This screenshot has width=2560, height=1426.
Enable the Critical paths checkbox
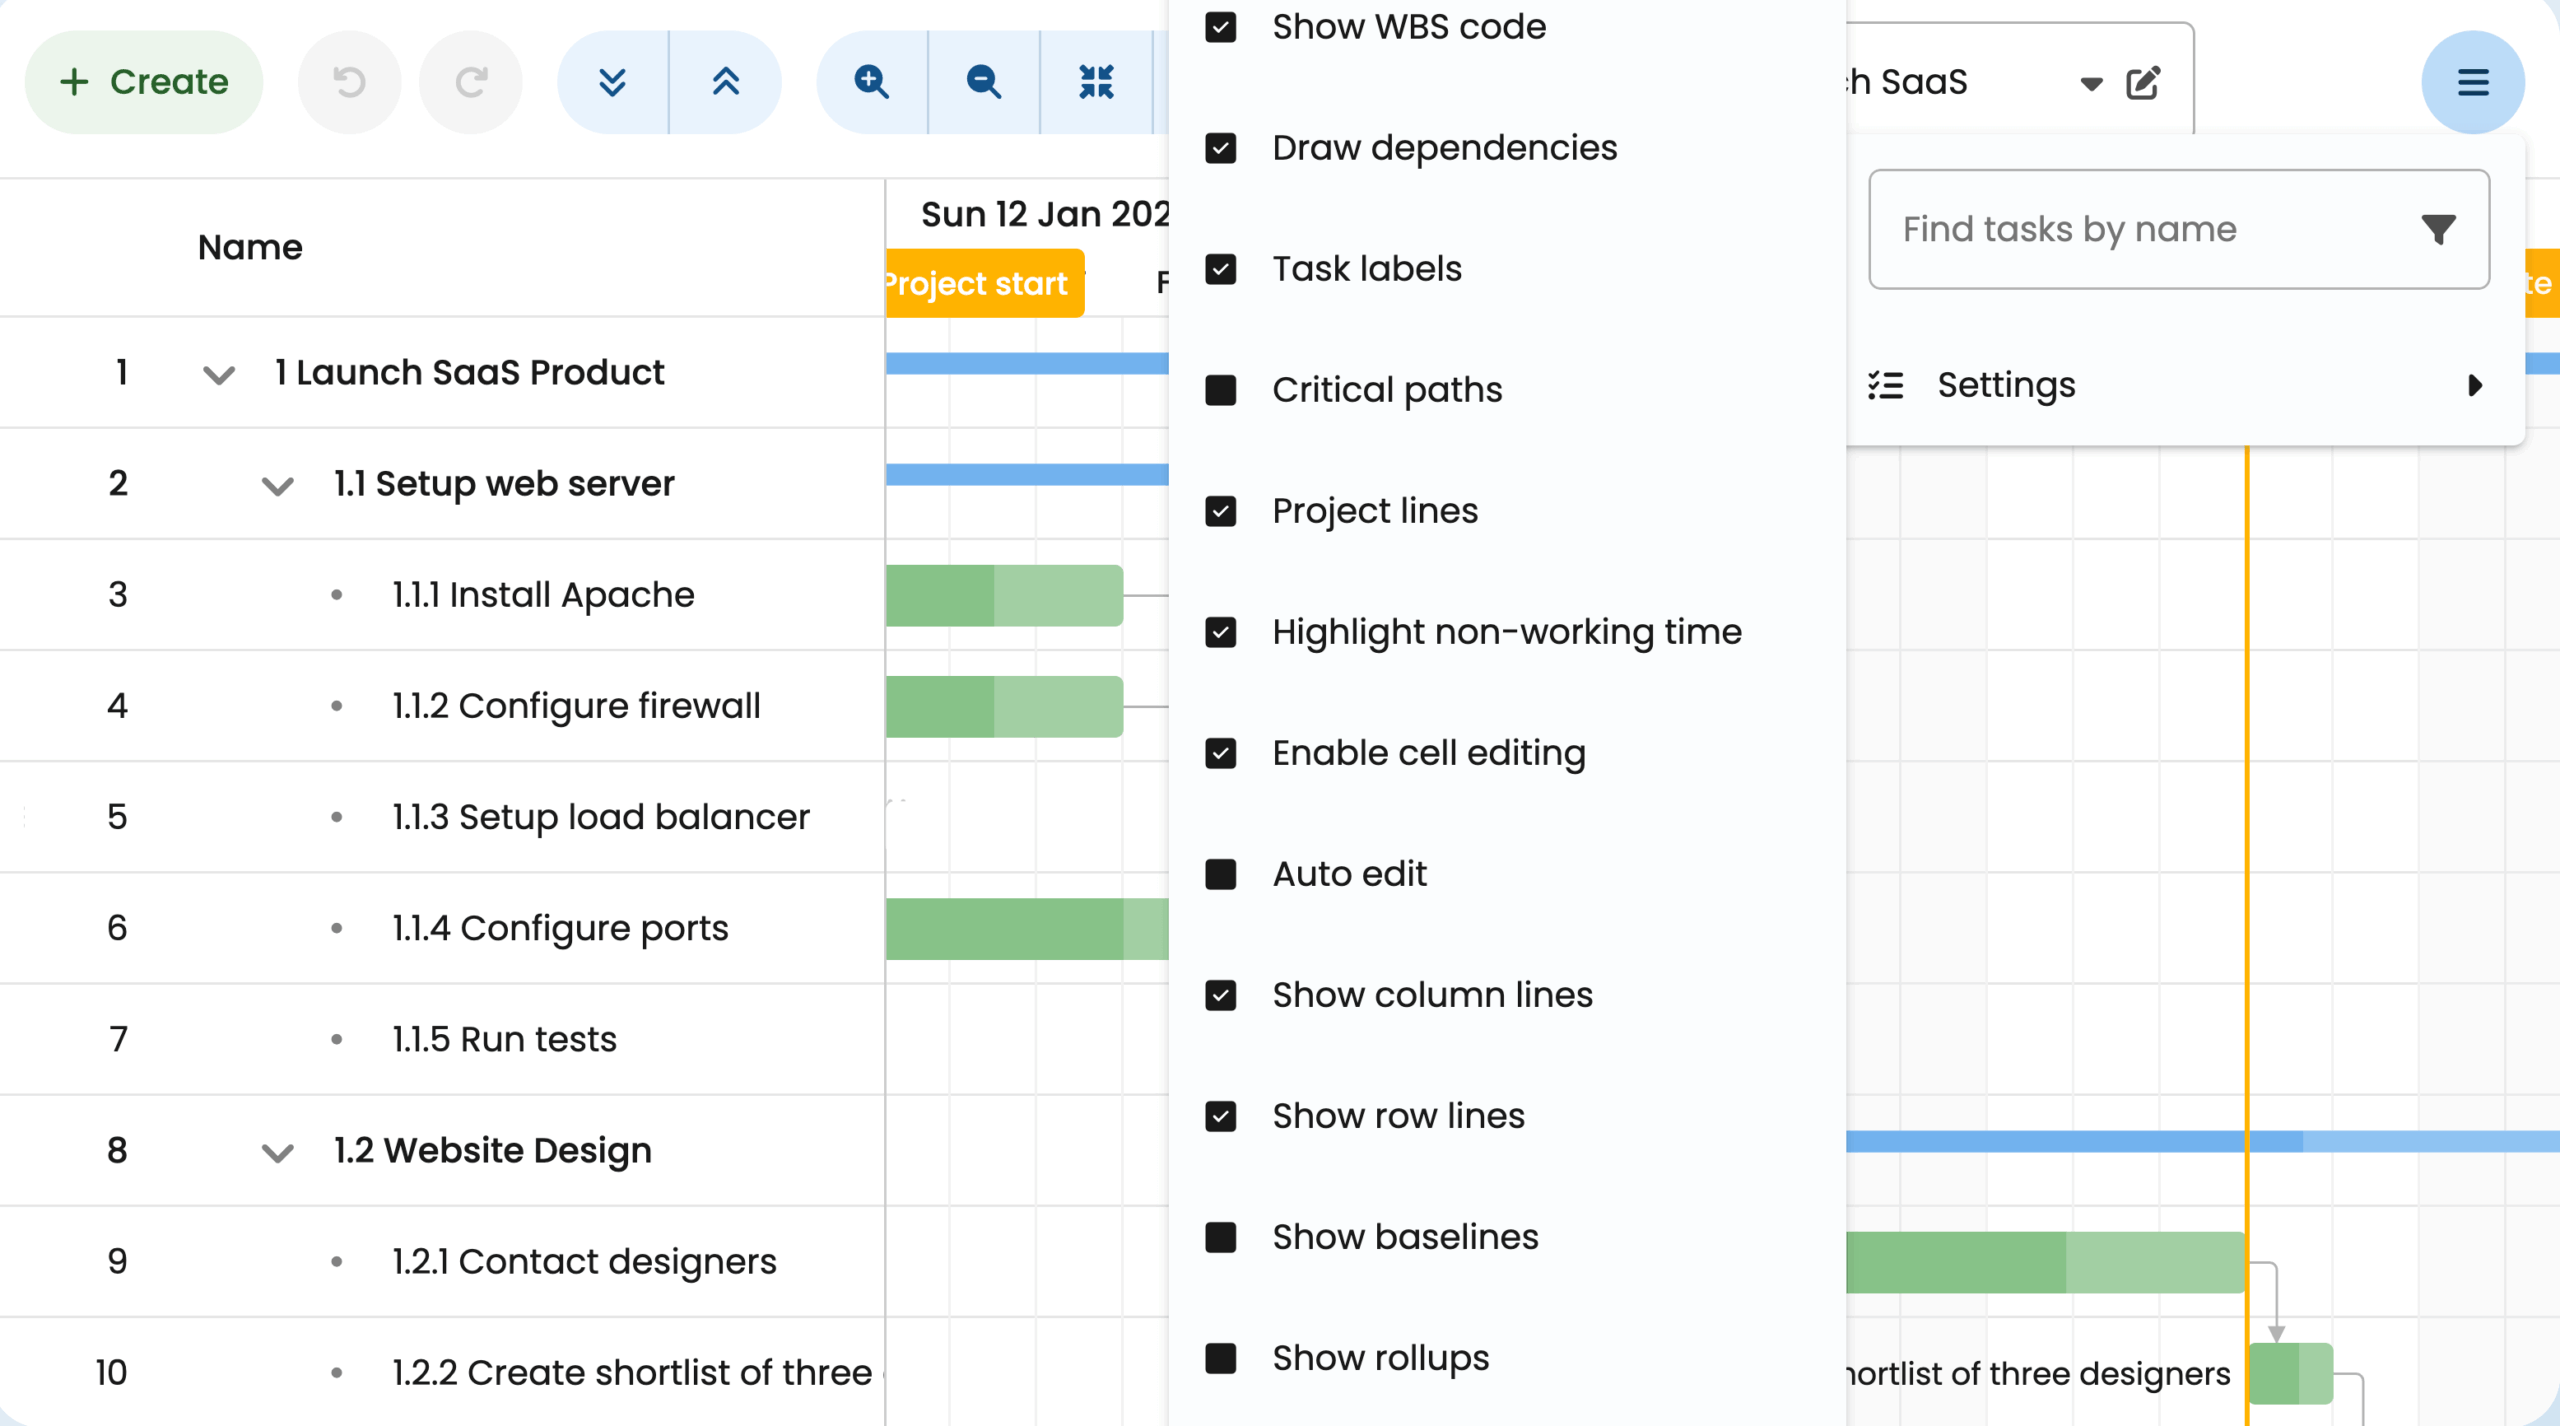(x=1221, y=390)
